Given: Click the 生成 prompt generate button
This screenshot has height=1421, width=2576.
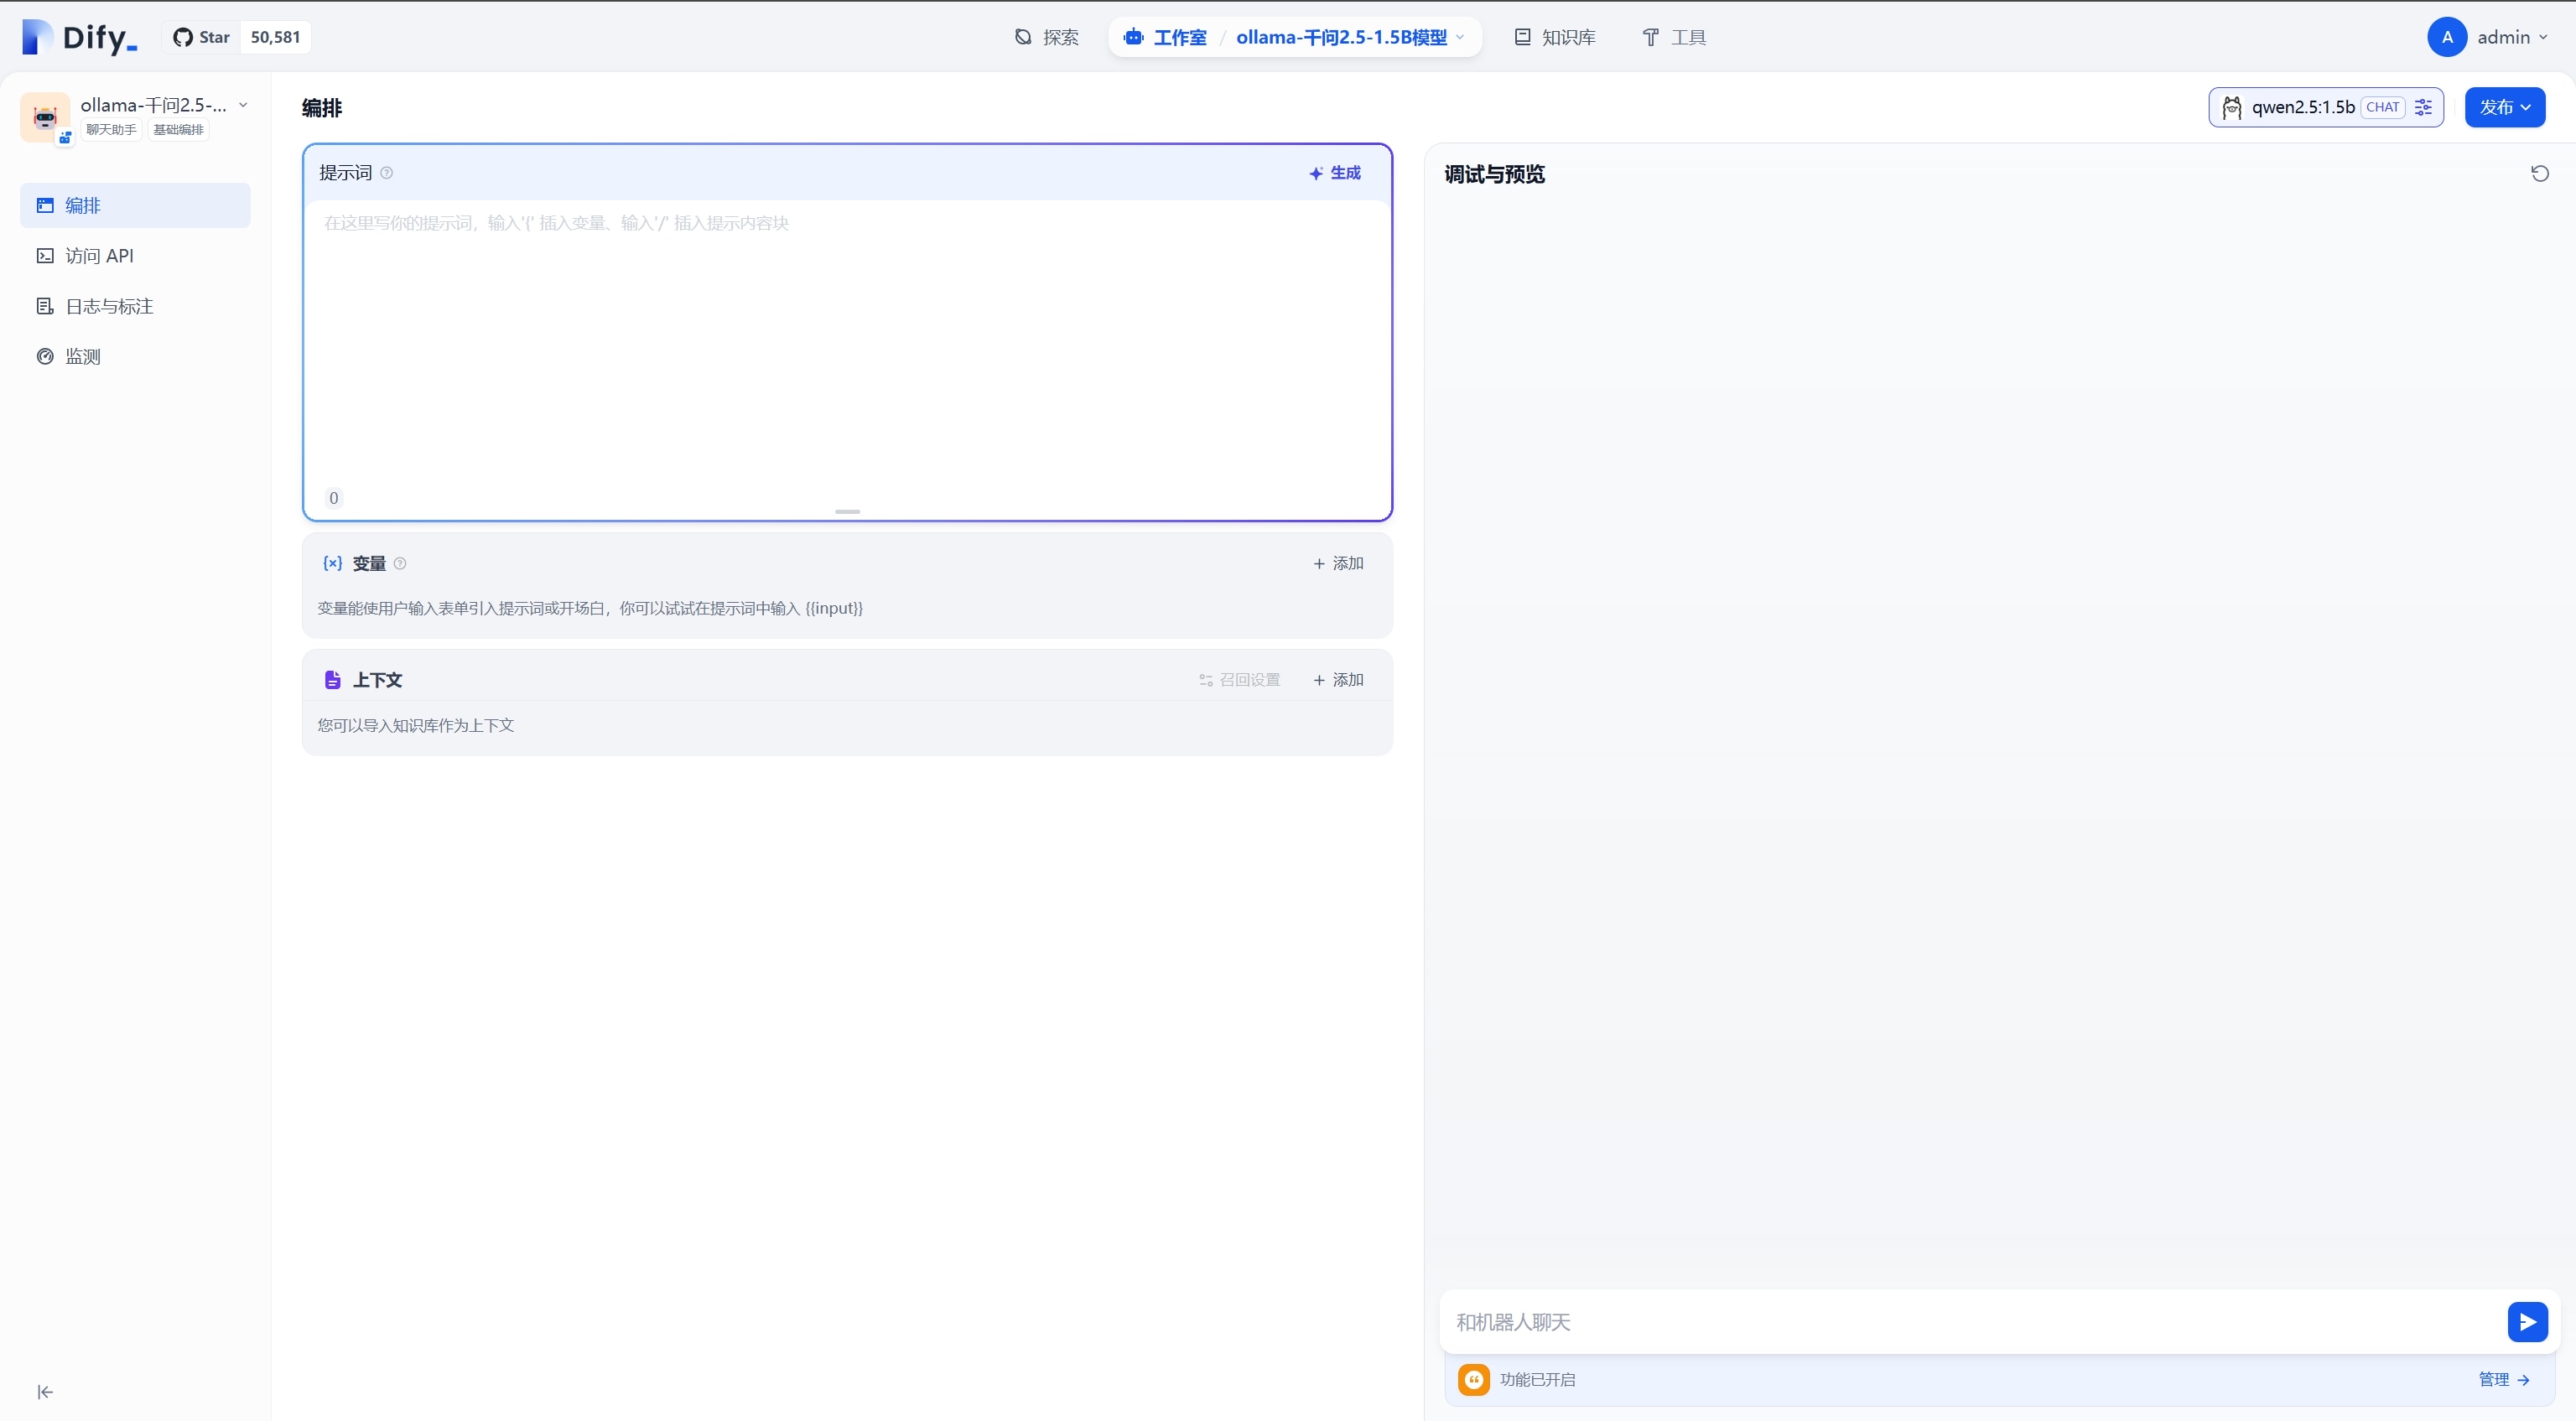Looking at the screenshot, I should tap(1335, 173).
